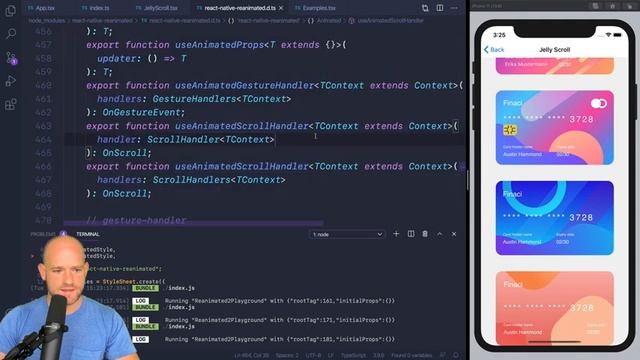Toggle the switch on the first Finaci card
Image resolution: width=640 pixels, height=360 pixels.
599,103
